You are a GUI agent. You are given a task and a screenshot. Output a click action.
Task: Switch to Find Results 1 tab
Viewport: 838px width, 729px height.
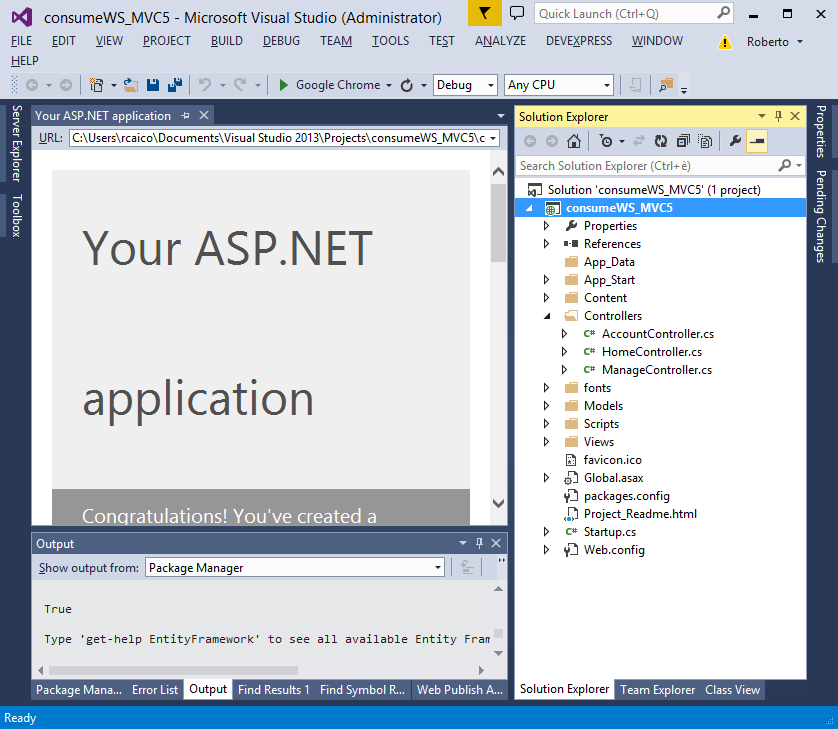274,689
